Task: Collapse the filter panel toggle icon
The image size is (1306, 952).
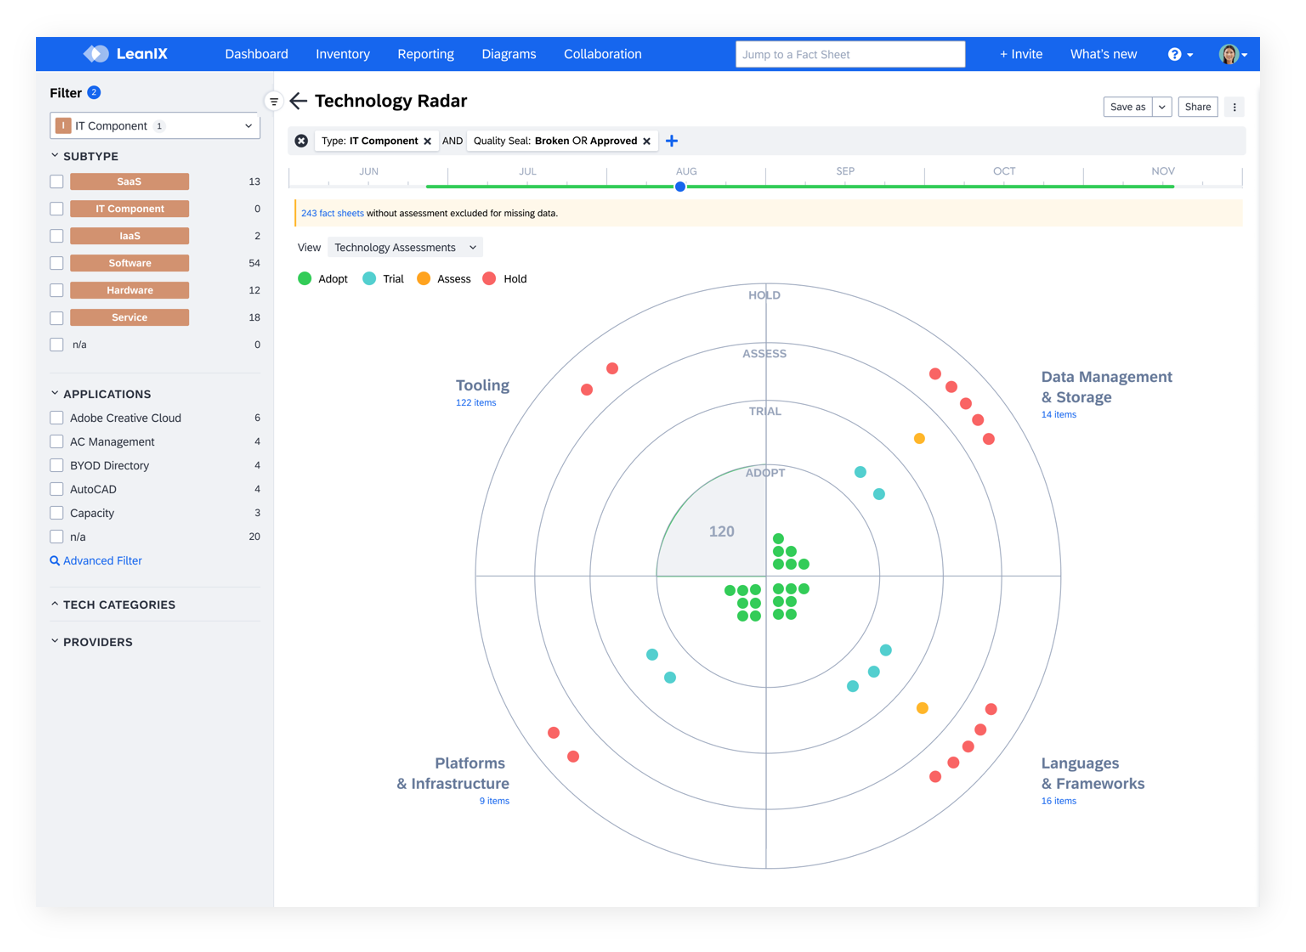Action: 273,101
